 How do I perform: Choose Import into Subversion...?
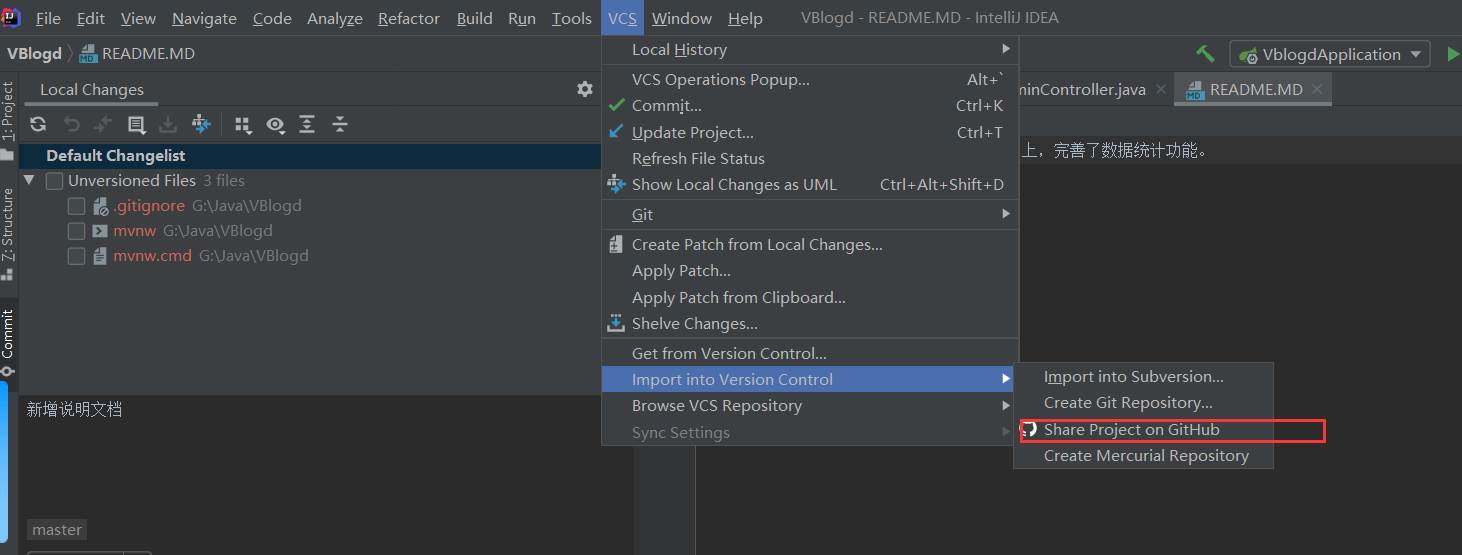pos(1144,376)
